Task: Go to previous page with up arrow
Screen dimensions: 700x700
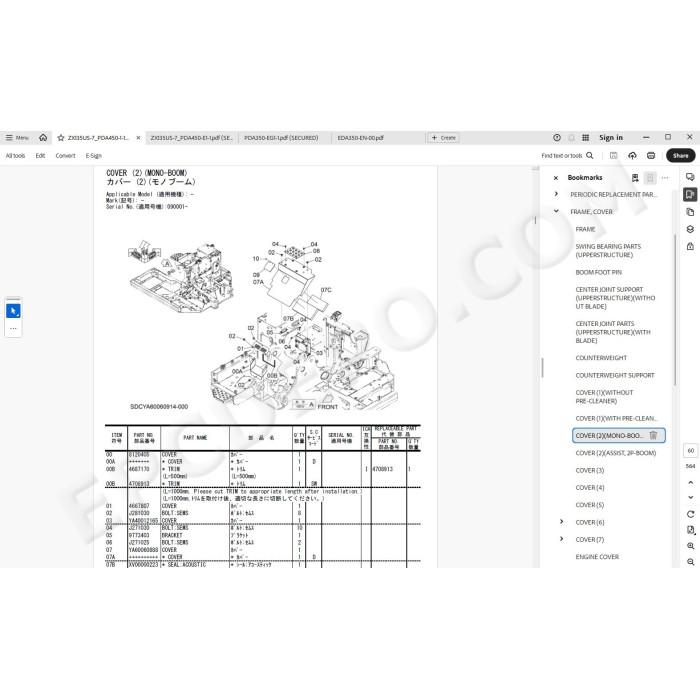Action: pos(690,483)
